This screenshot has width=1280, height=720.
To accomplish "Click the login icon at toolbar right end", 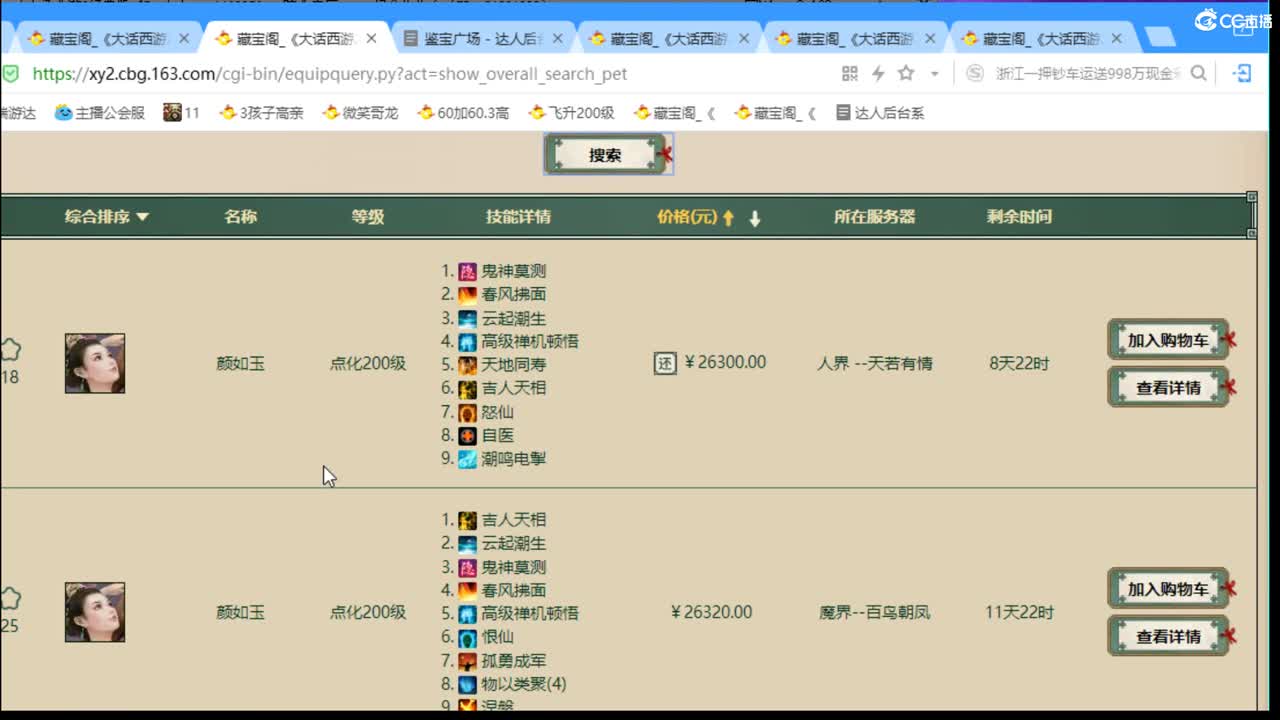I will [1242, 73].
